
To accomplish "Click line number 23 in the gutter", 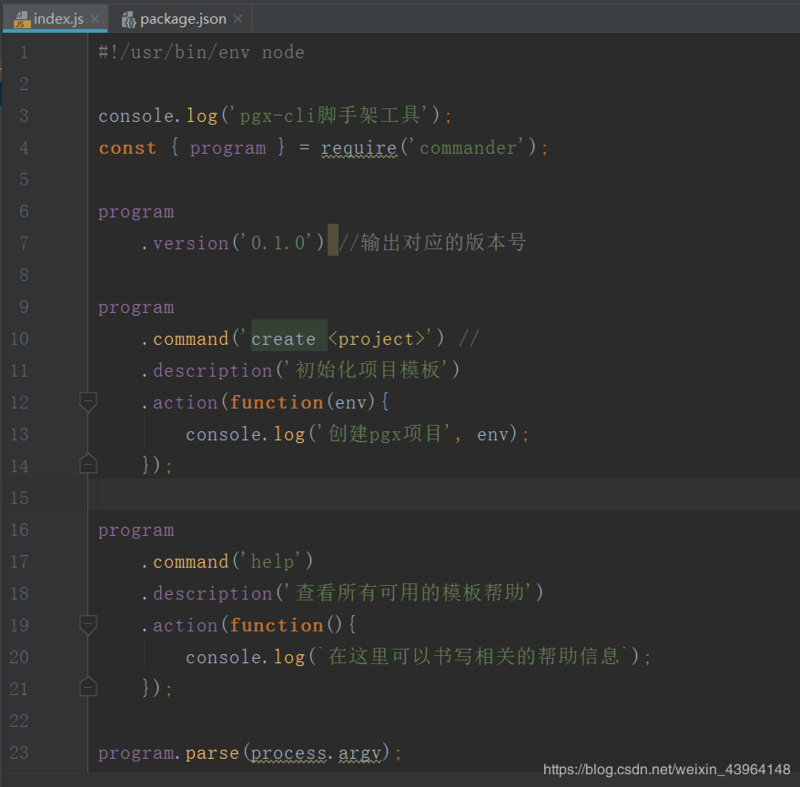I will (x=19, y=752).
